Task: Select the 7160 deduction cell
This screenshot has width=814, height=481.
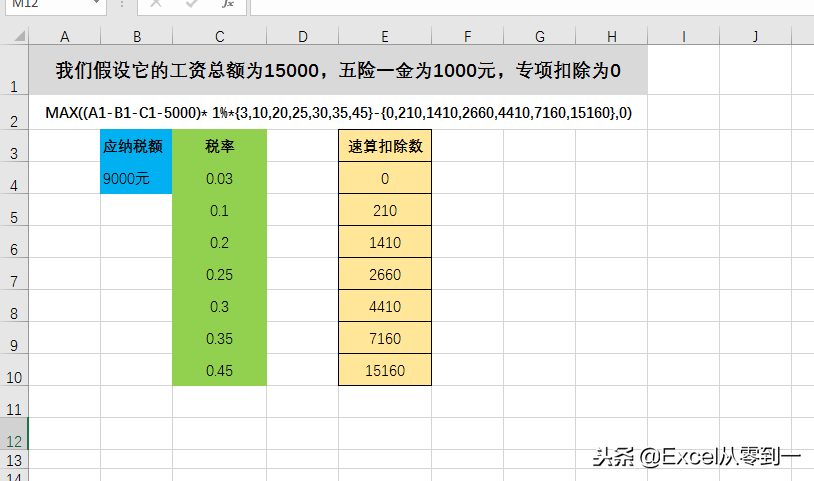Action: 385,338
